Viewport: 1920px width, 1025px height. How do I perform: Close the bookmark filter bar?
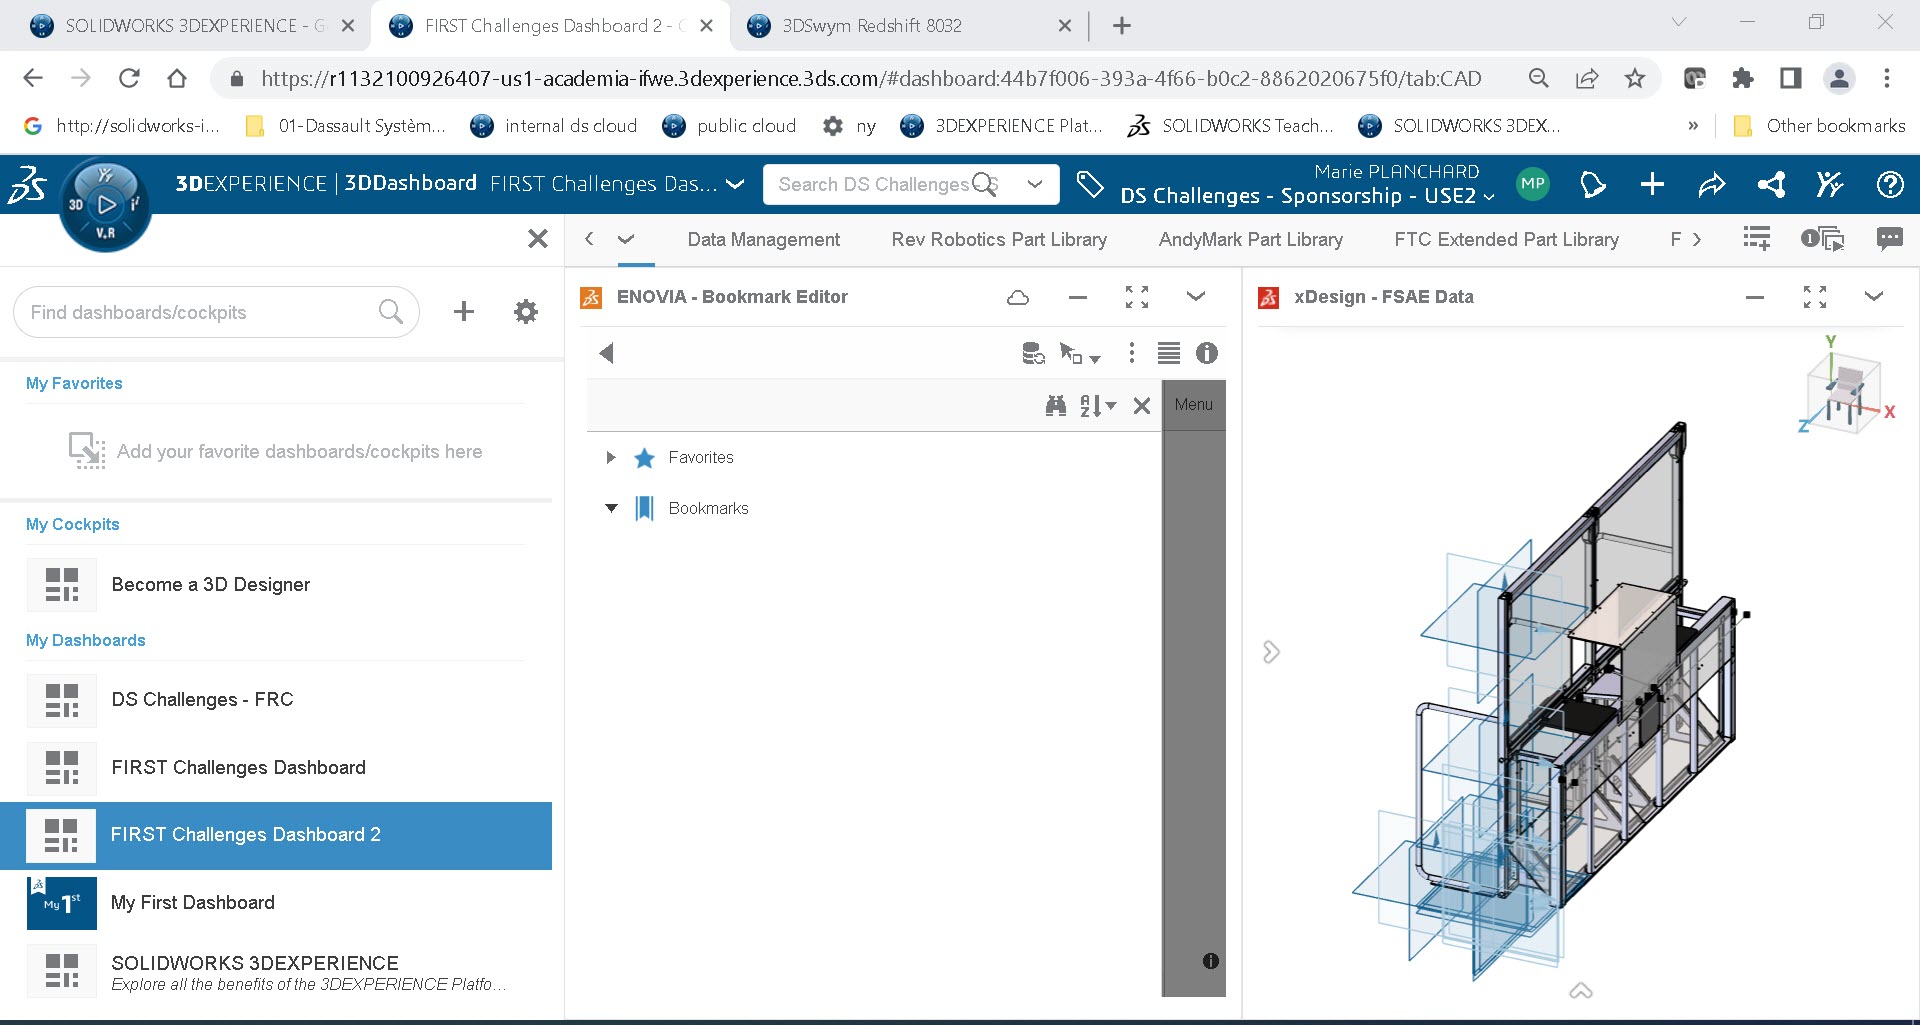[x=1142, y=405]
